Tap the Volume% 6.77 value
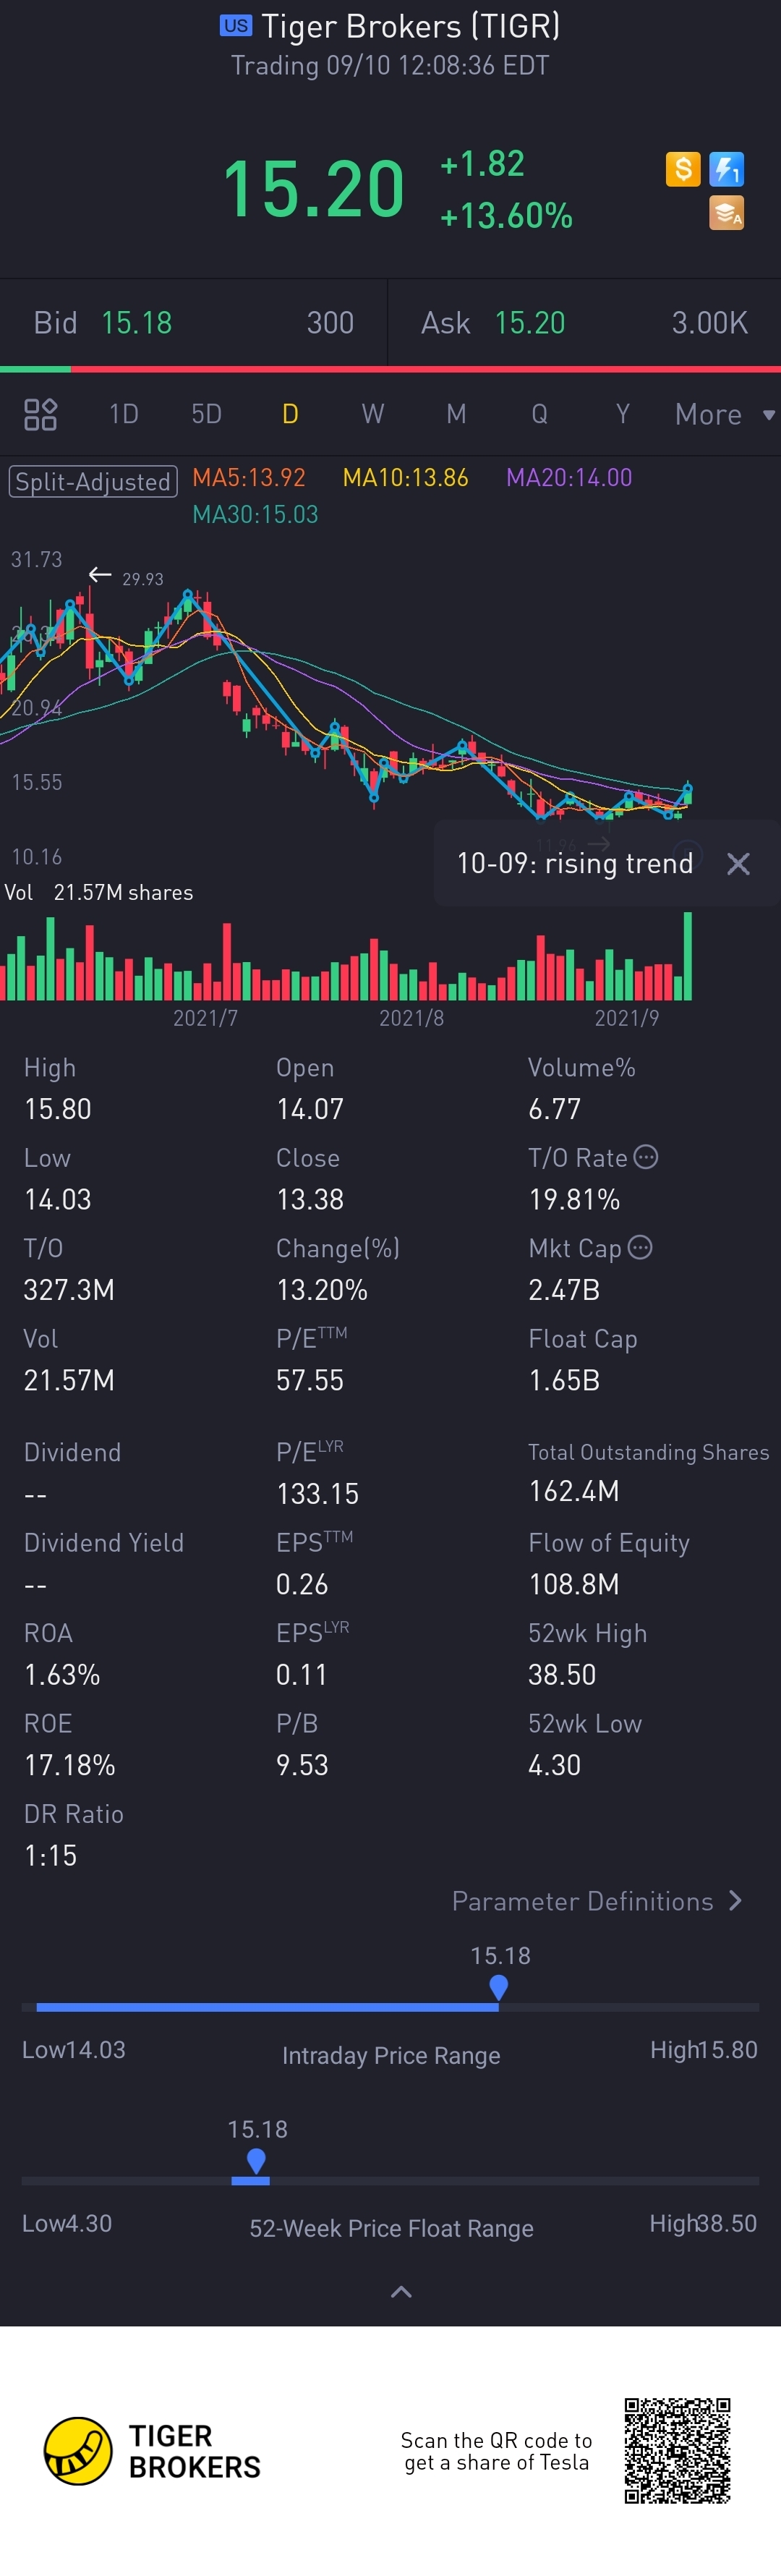 (x=554, y=1109)
